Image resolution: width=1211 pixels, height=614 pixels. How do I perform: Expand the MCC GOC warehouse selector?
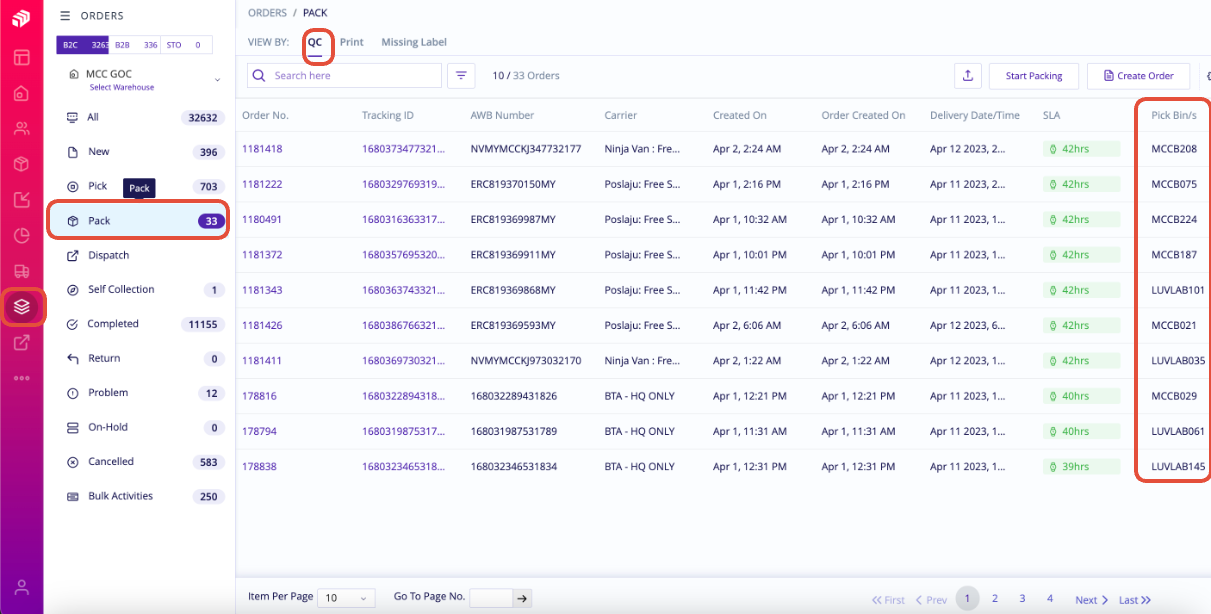pyautogui.click(x=145, y=80)
